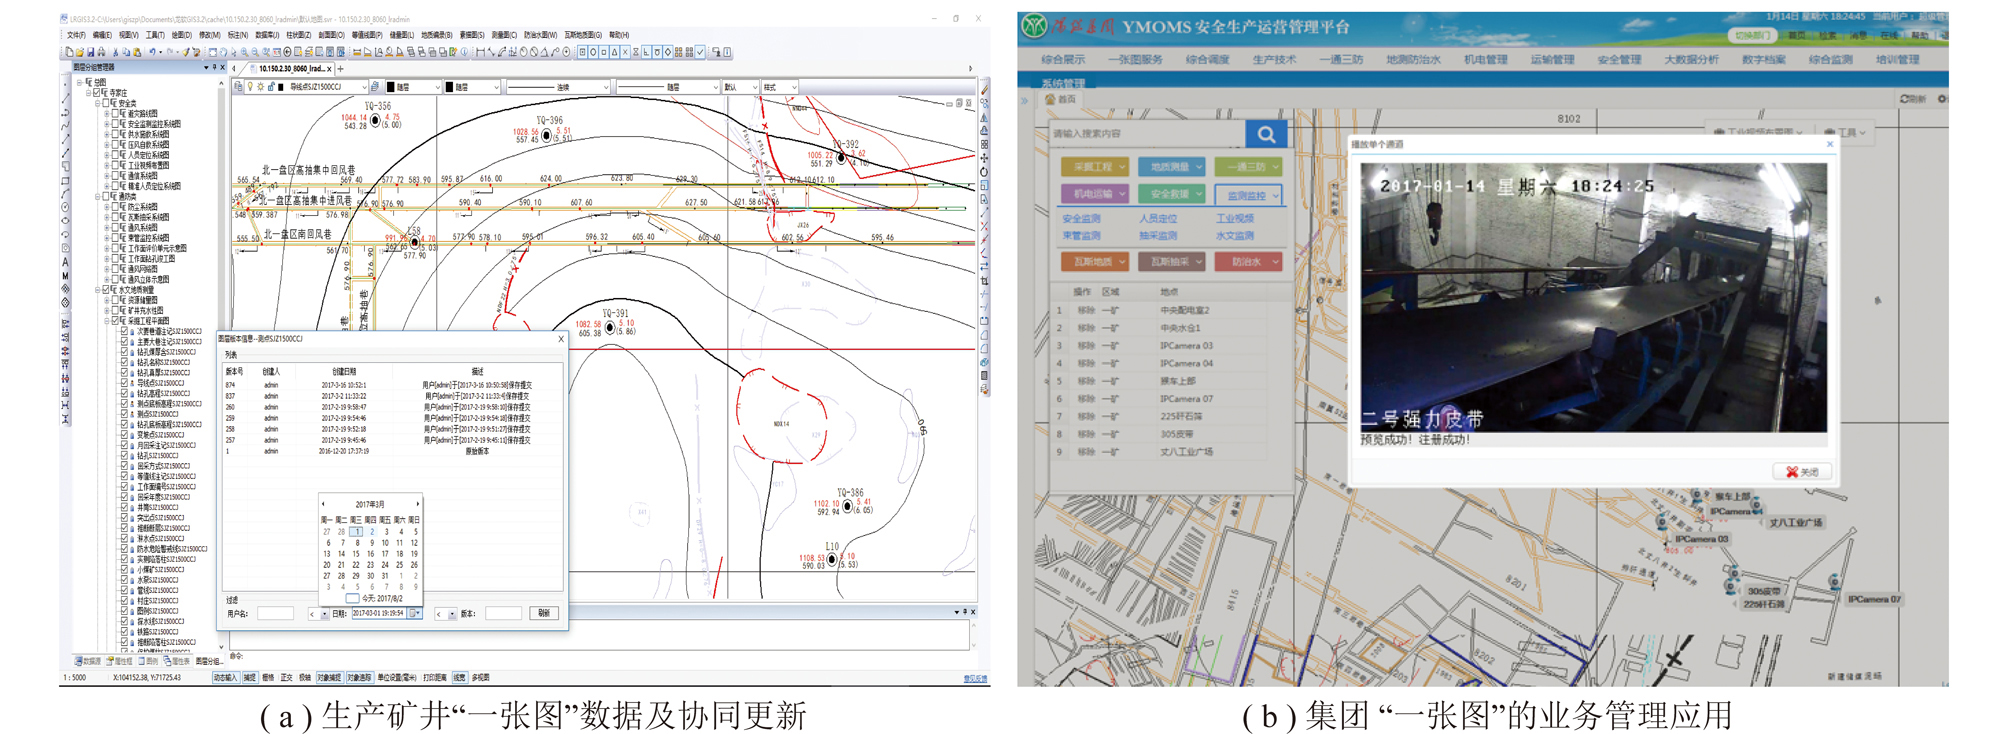
Task: Select the Zoom out magnifier tool
Action: coord(255,52)
